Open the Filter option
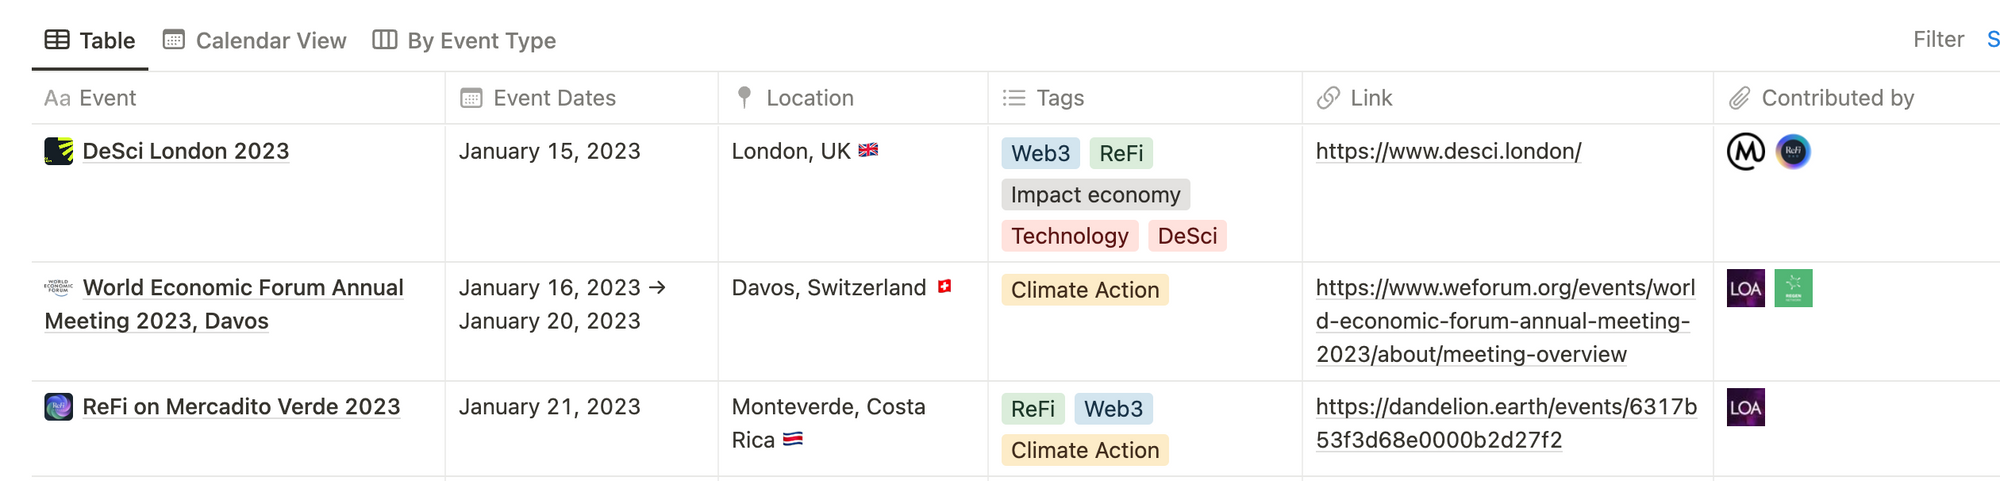2000x481 pixels. coord(1938,40)
